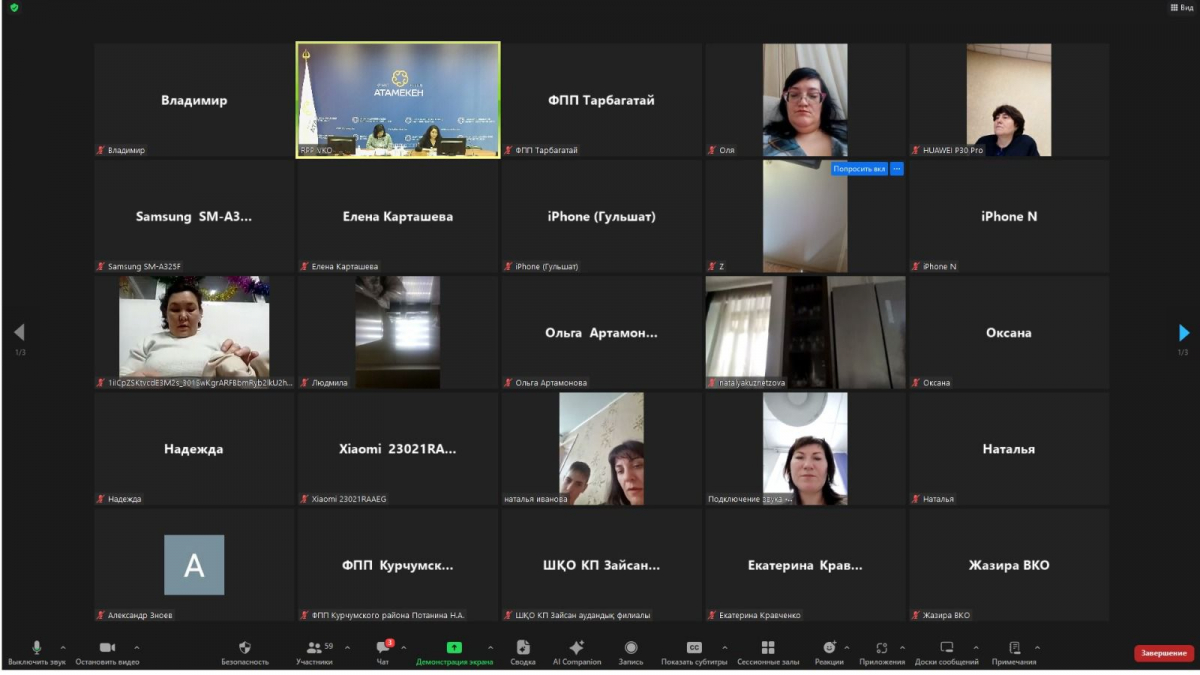This screenshot has width=1200, height=675.
Task: Open the Сводка summary tool
Action: (523, 653)
